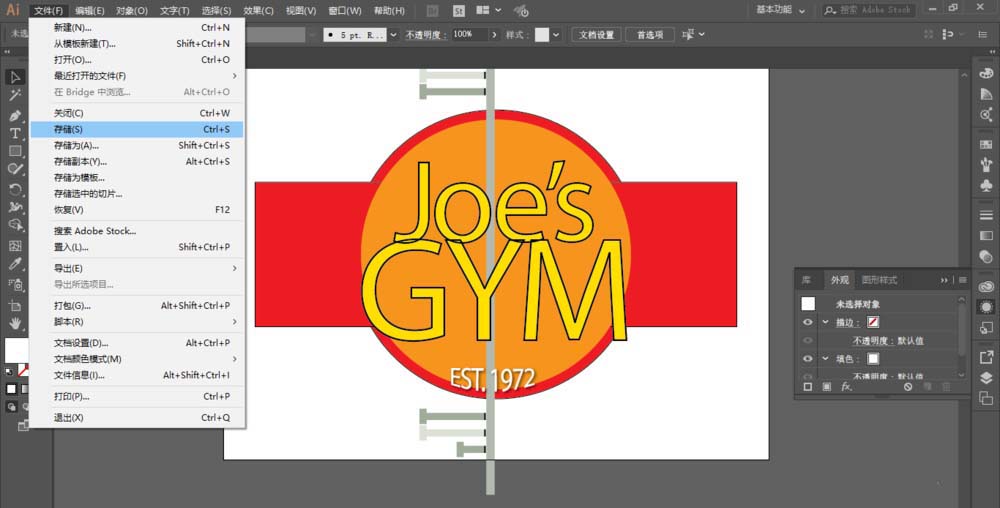The height and width of the screenshot is (508, 1000).
Task: Click the 文档设置 button
Action: (596, 35)
